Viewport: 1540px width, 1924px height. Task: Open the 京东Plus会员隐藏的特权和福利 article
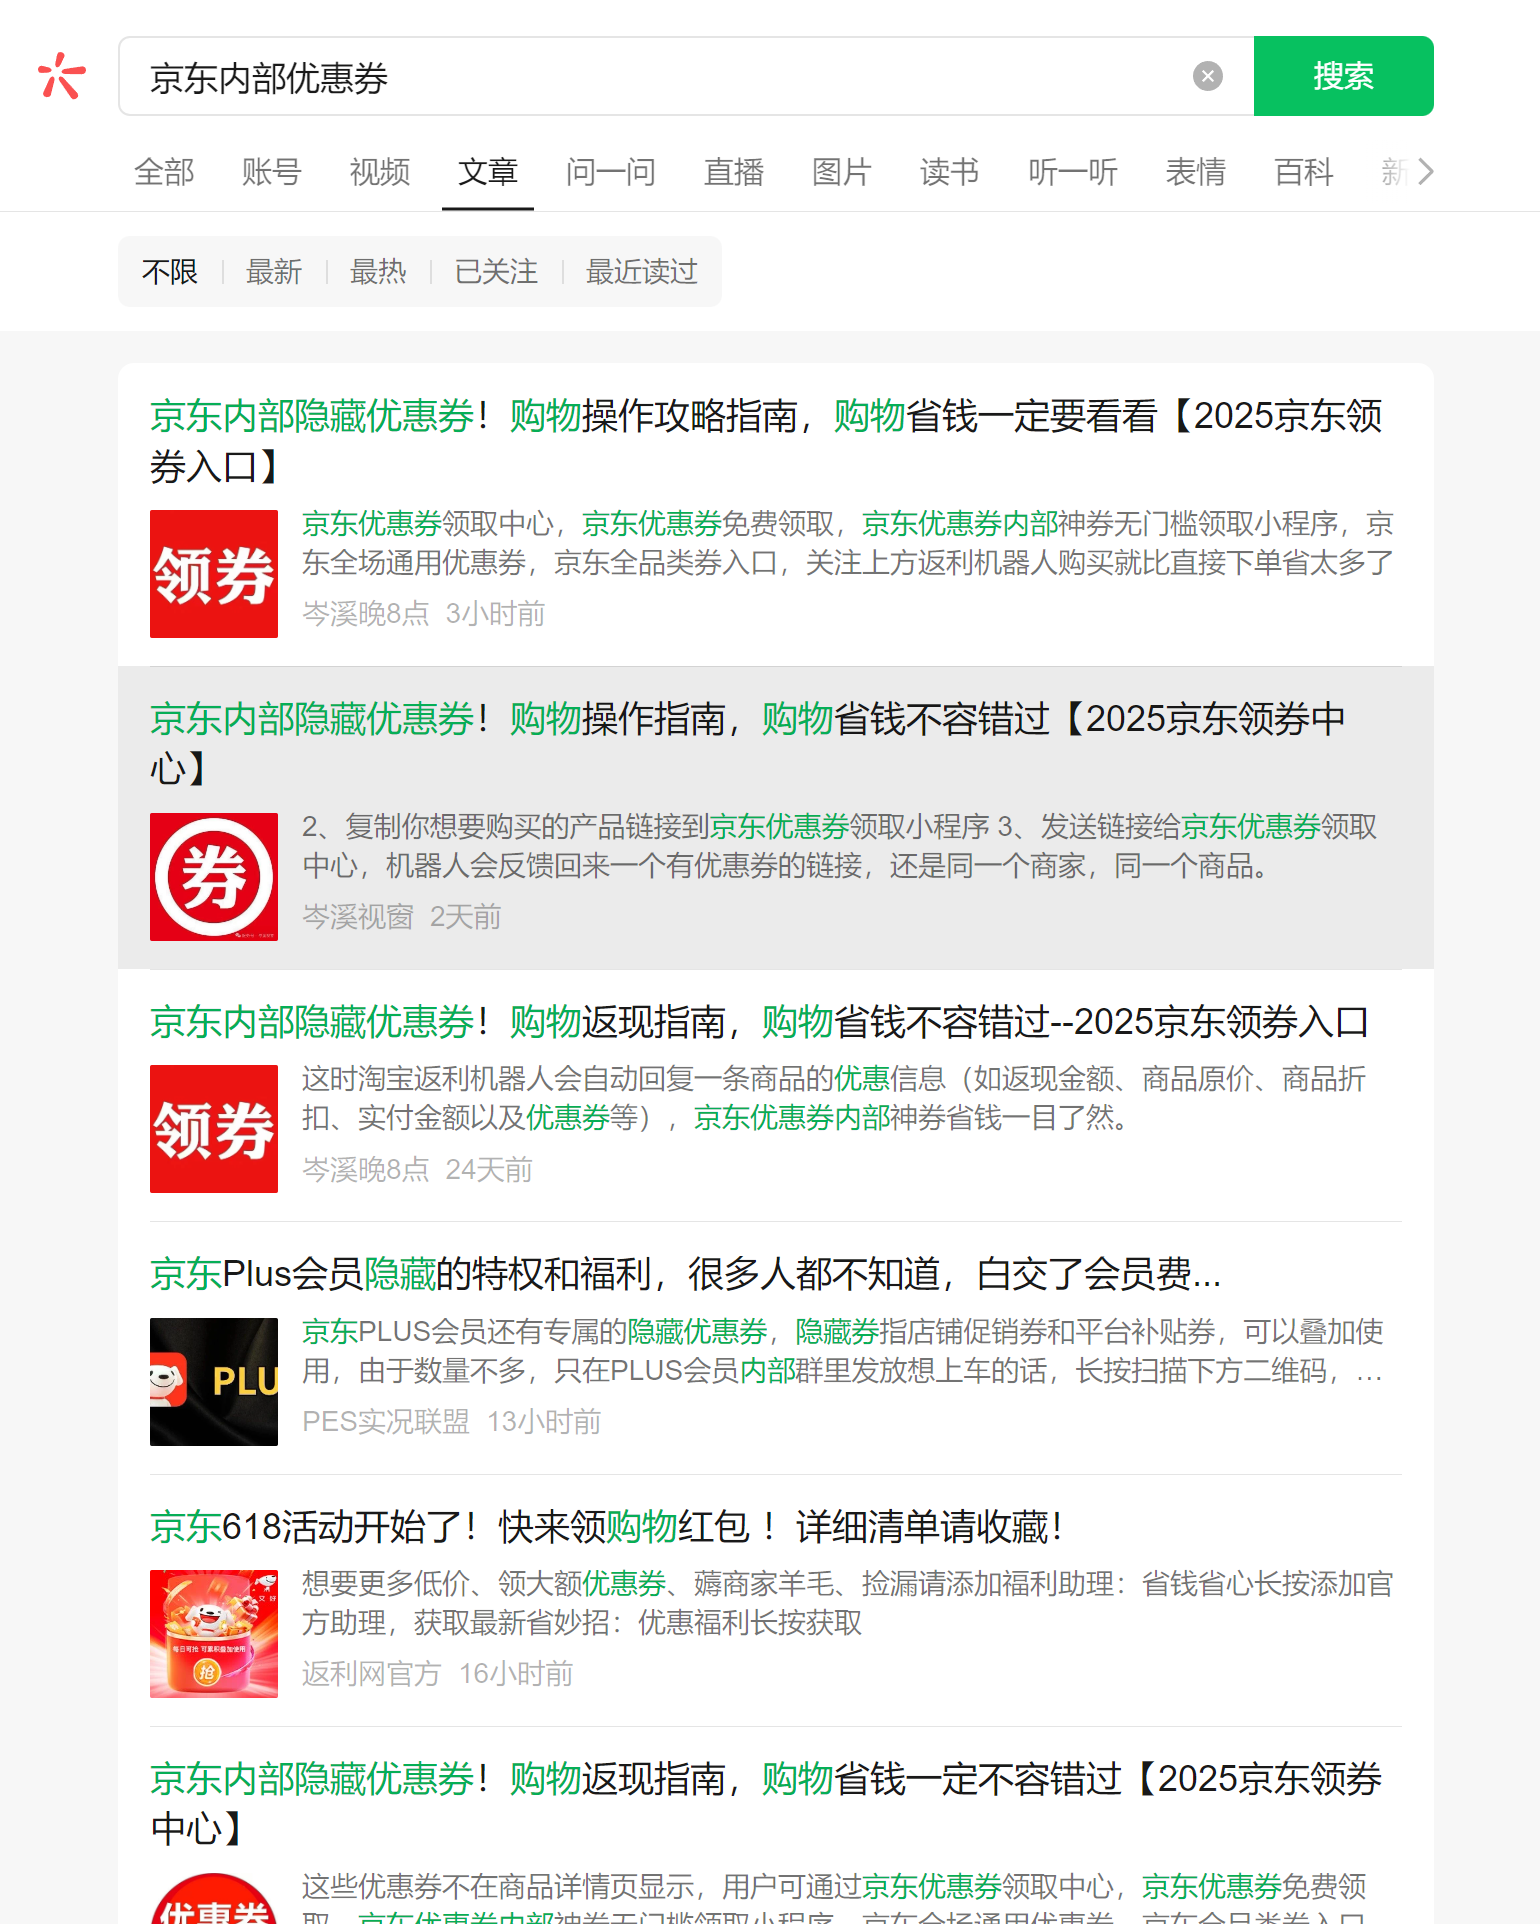pyautogui.click(x=686, y=1274)
